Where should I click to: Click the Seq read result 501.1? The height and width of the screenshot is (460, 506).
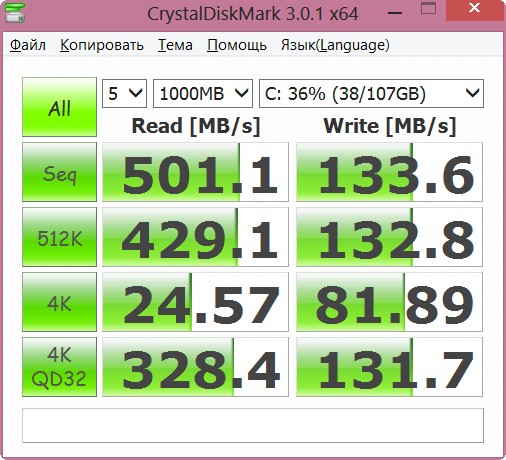195,172
